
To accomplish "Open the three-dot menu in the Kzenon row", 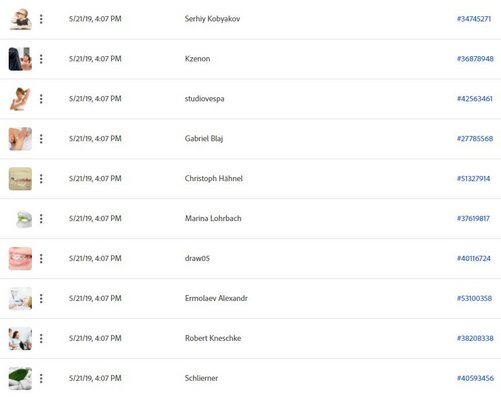I will coord(41,59).
